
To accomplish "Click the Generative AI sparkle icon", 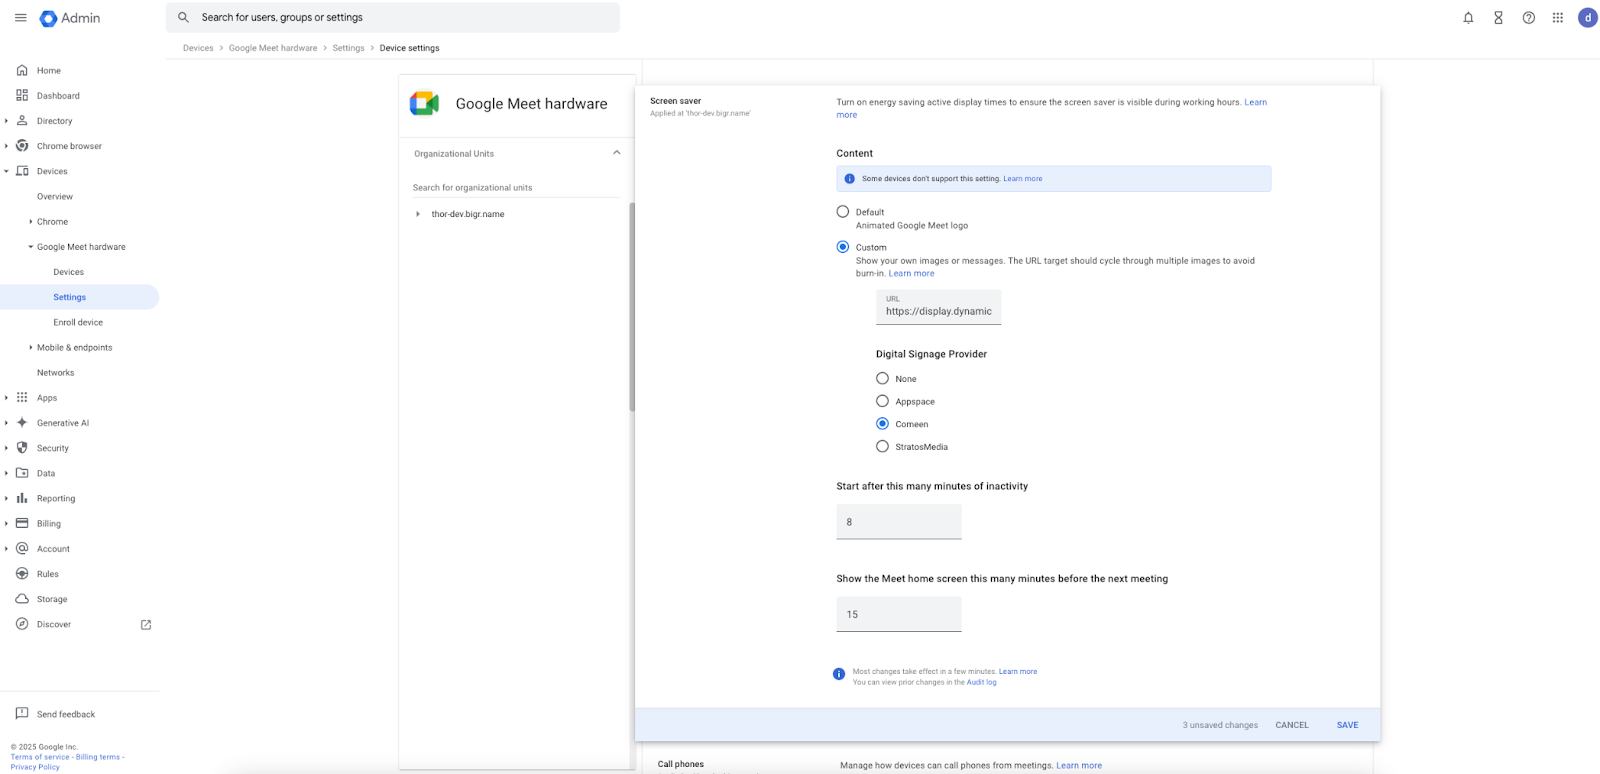I will 22,423.
